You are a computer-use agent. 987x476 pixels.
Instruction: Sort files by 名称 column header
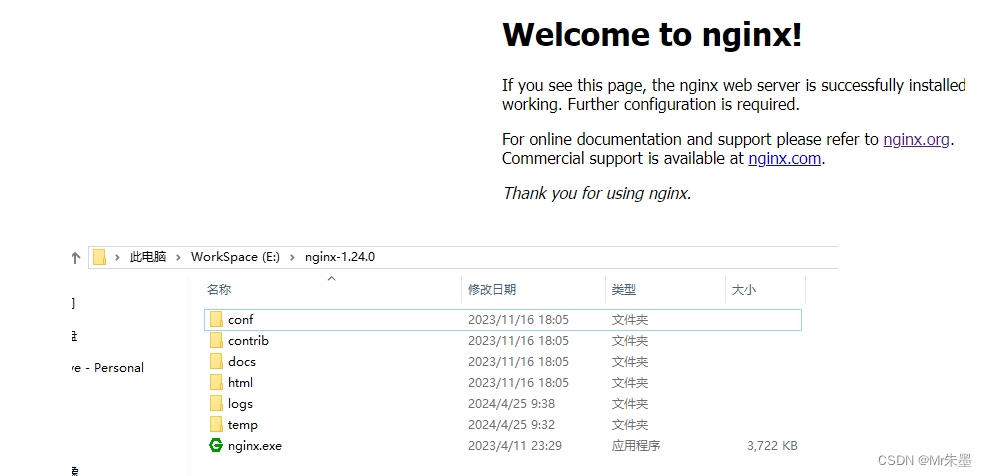click(219, 290)
